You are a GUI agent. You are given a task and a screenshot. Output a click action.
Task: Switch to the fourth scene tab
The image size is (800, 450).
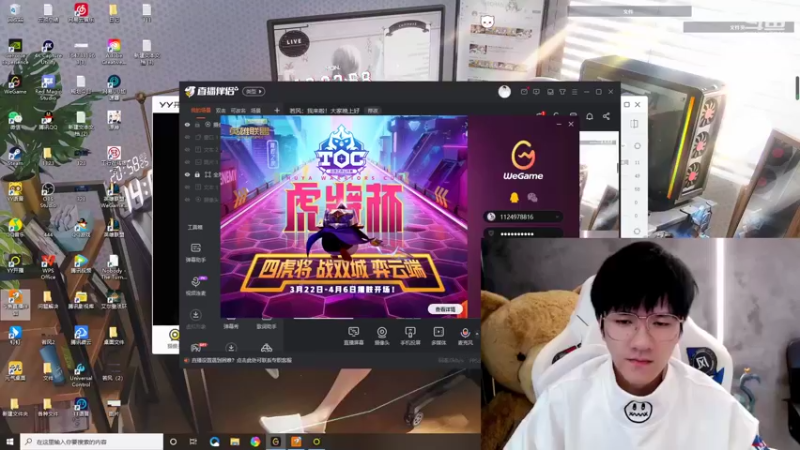[256, 110]
